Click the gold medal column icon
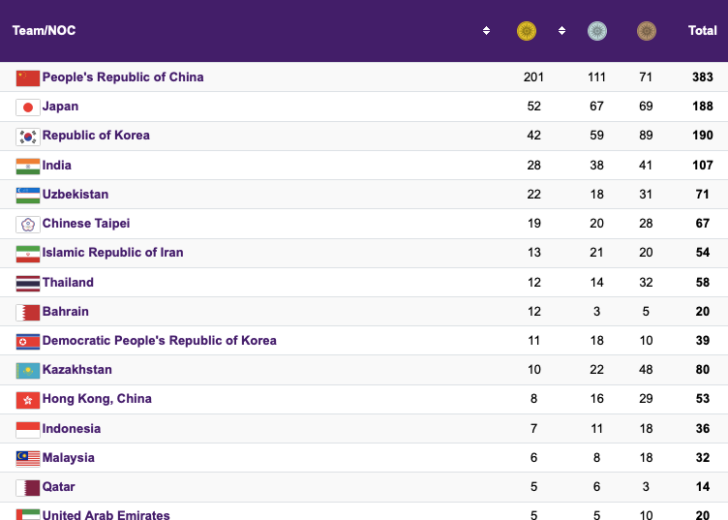 point(526,31)
